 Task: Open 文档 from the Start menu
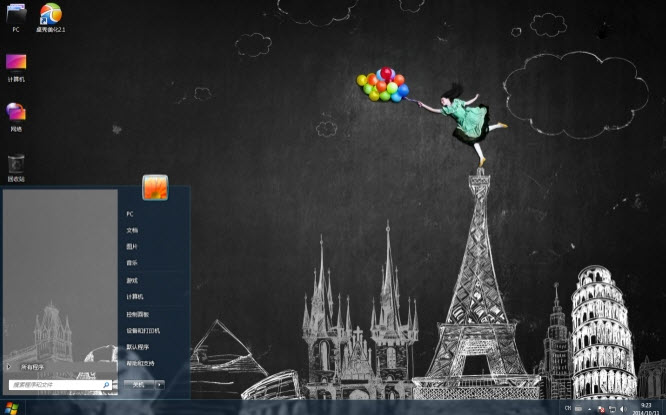pos(132,230)
